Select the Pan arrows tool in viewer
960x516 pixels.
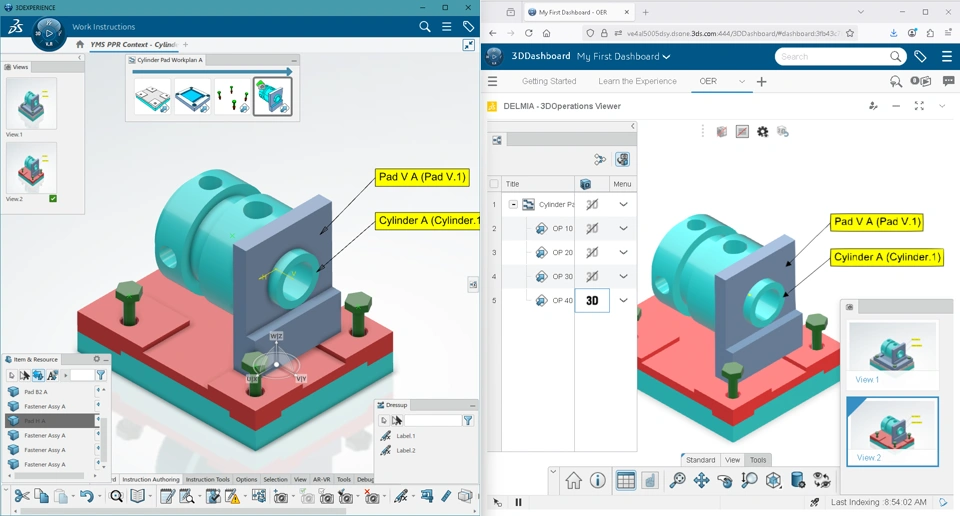(x=701, y=480)
